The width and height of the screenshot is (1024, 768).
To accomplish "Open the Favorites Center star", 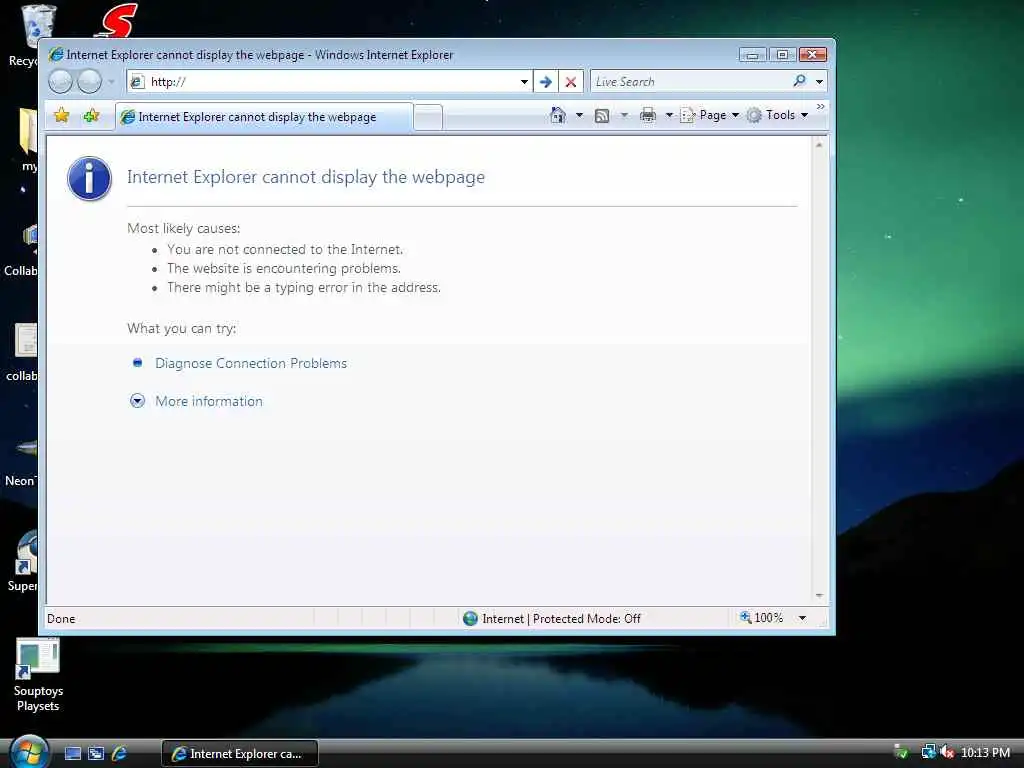I will click(61, 116).
